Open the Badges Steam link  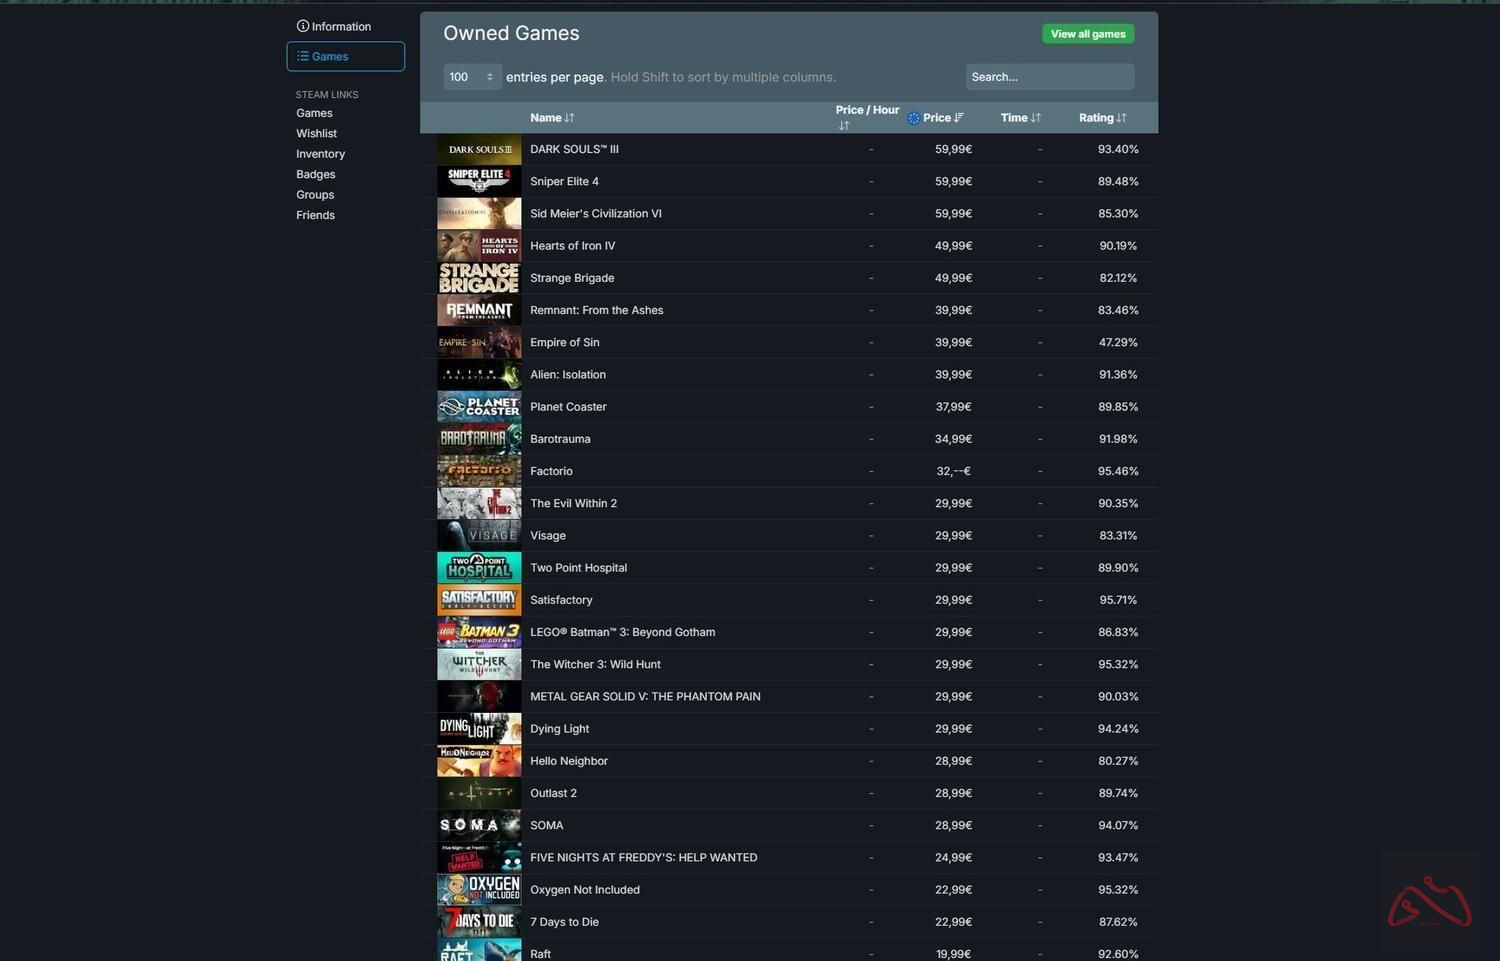tap(315, 174)
